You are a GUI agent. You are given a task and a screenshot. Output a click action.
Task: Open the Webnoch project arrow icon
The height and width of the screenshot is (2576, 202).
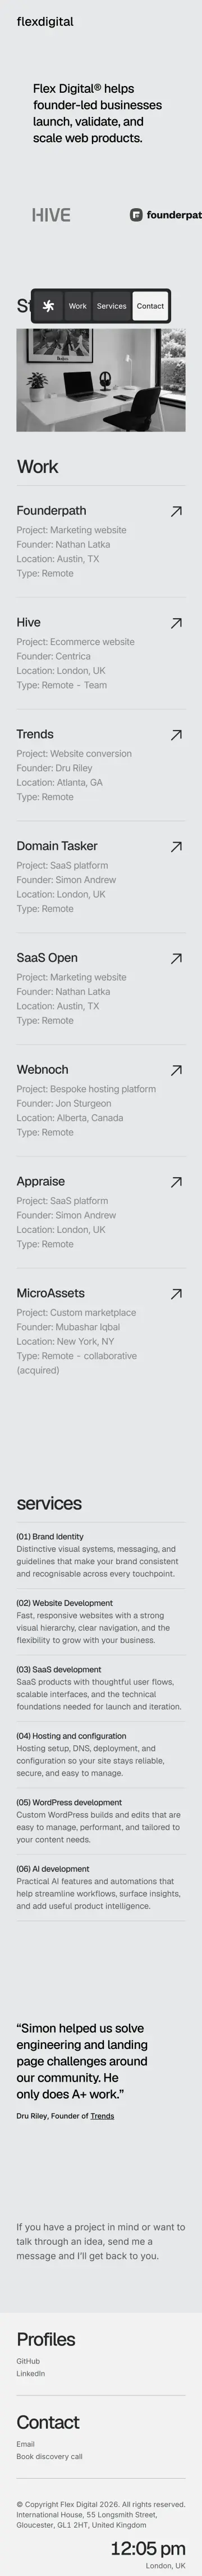(x=176, y=1070)
